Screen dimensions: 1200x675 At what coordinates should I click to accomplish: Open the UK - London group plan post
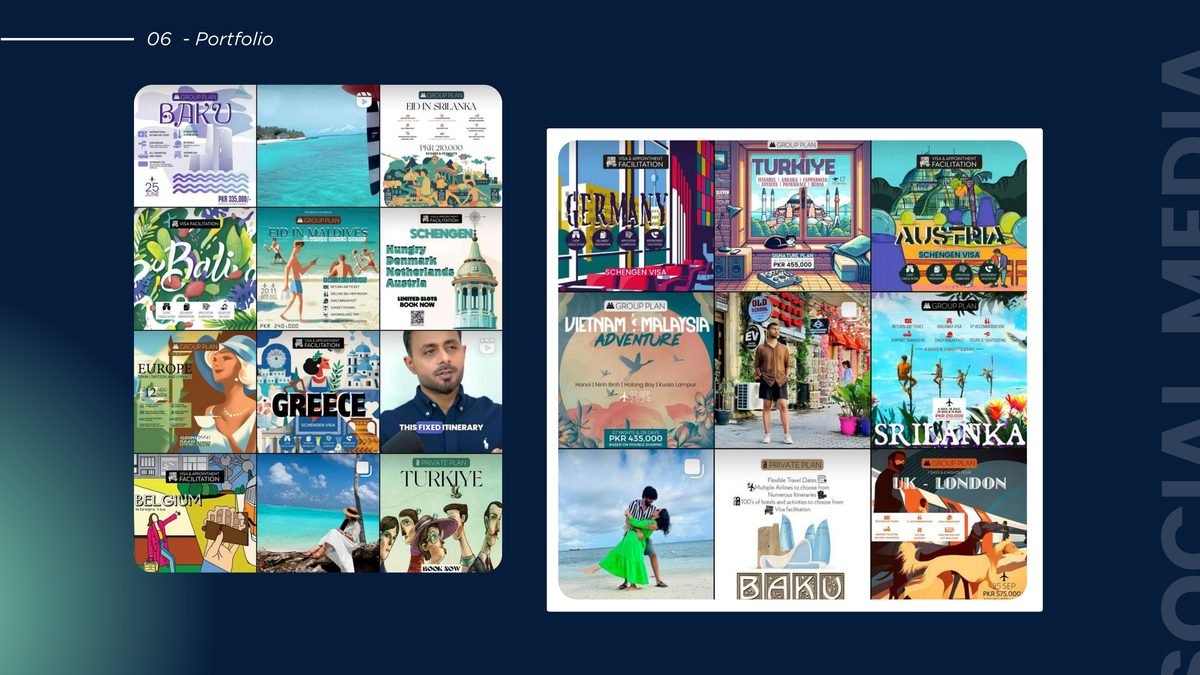click(x=949, y=524)
